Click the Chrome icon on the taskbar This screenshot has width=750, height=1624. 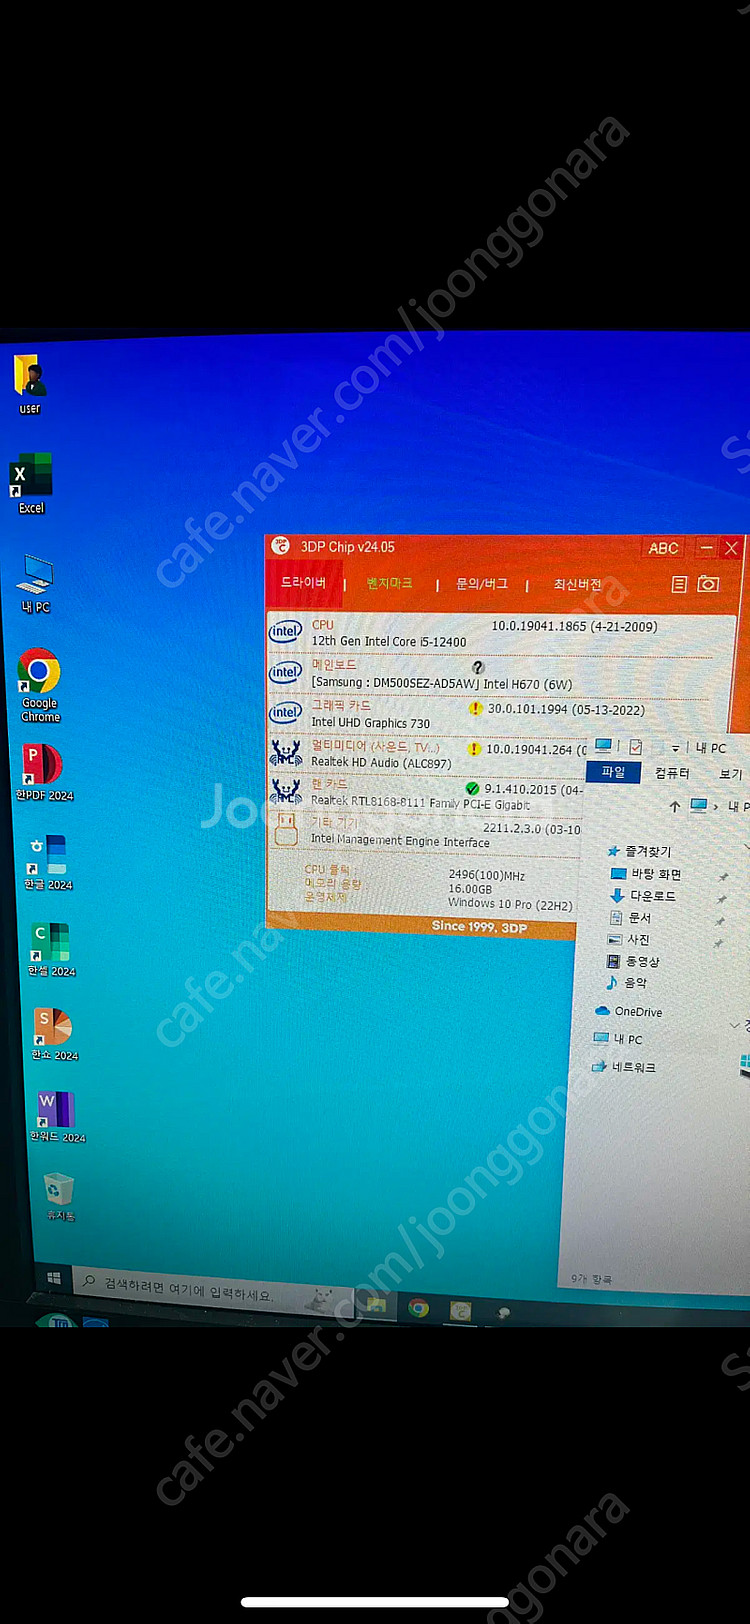coord(418,1308)
